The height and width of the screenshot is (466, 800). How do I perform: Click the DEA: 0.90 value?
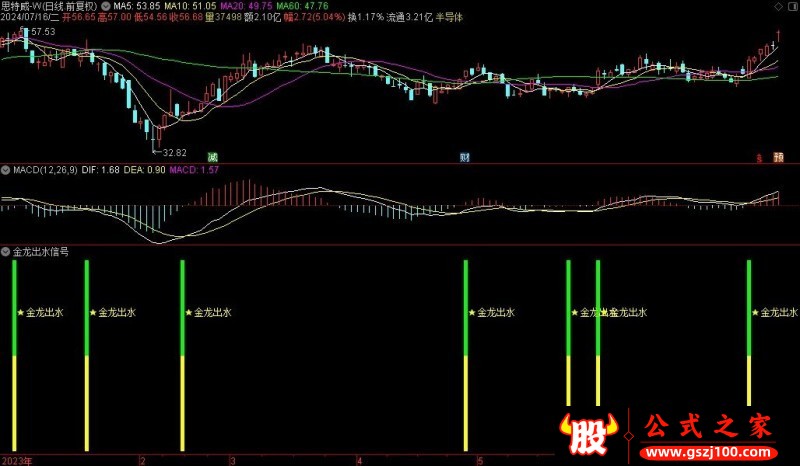tap(144, 170)
